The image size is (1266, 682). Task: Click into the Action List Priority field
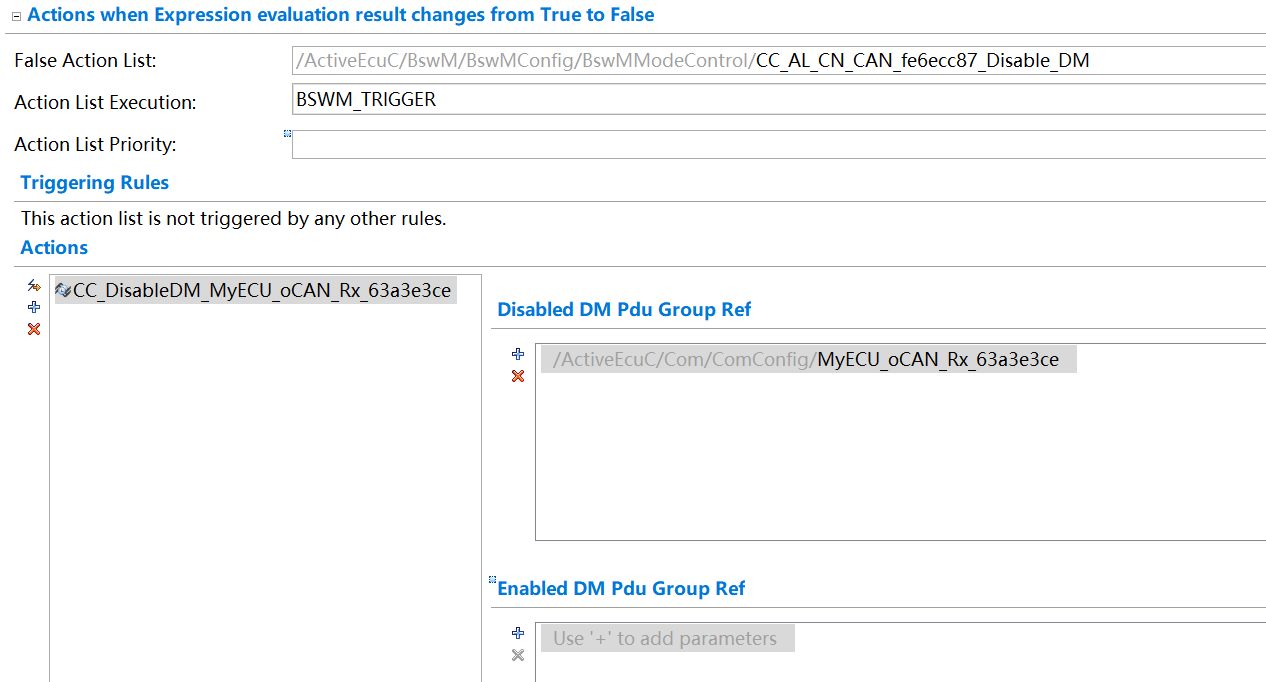[x=779, y=144]
